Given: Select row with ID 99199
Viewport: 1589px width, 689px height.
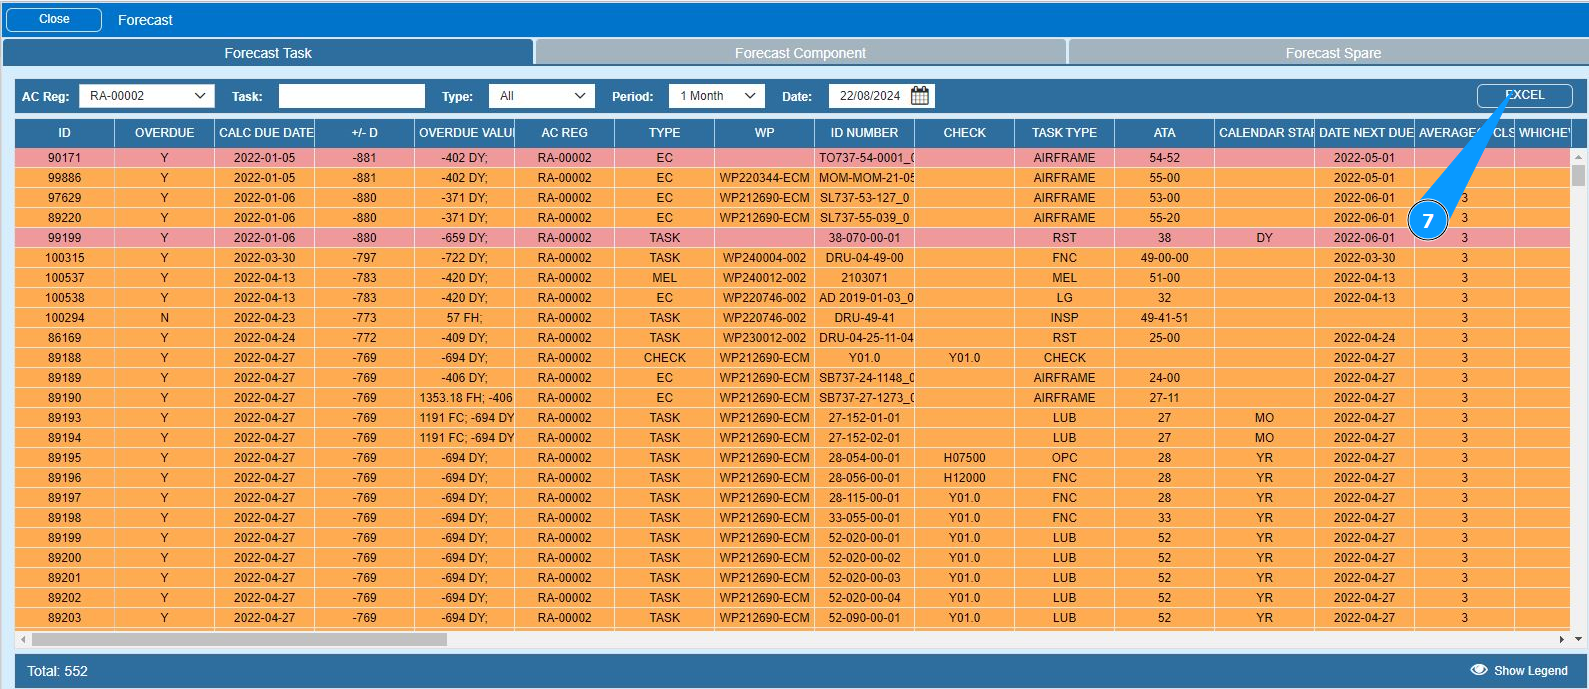Looking at the screenshot, I should point(65,238).
